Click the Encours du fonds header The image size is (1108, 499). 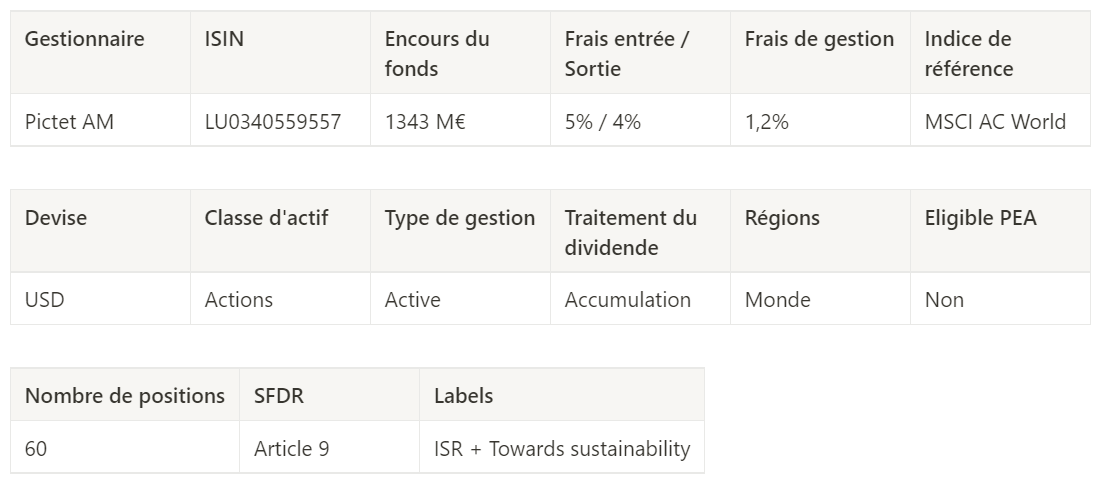437,54
